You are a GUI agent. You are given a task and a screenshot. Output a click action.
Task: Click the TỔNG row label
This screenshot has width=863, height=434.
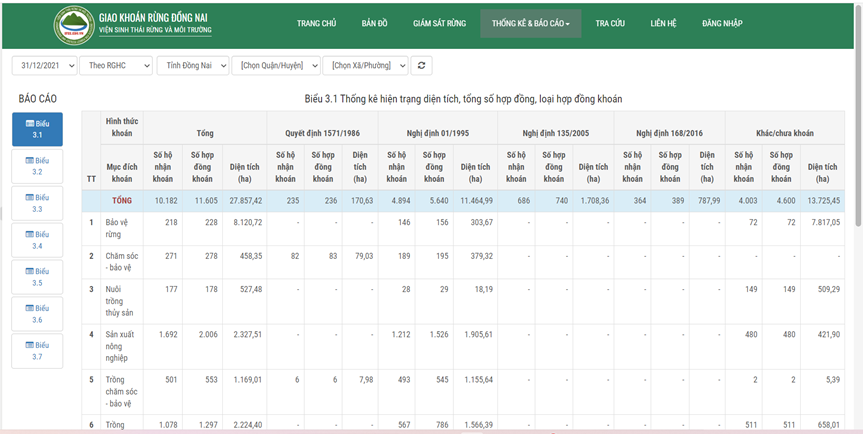(x=122, y=201)
